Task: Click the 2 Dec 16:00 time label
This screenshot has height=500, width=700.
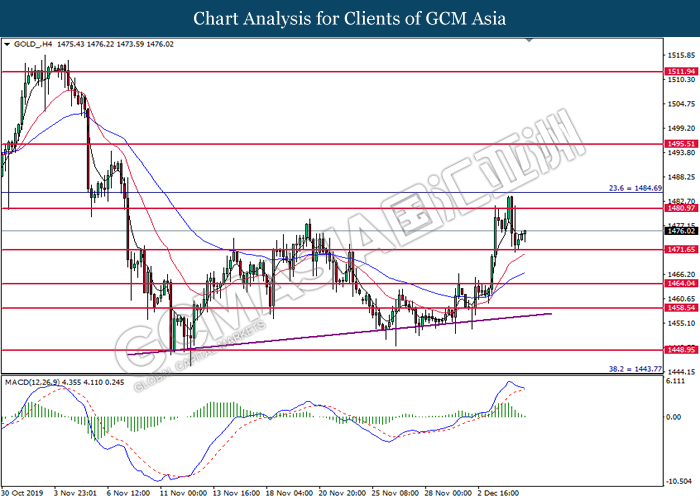Action: 500,493
